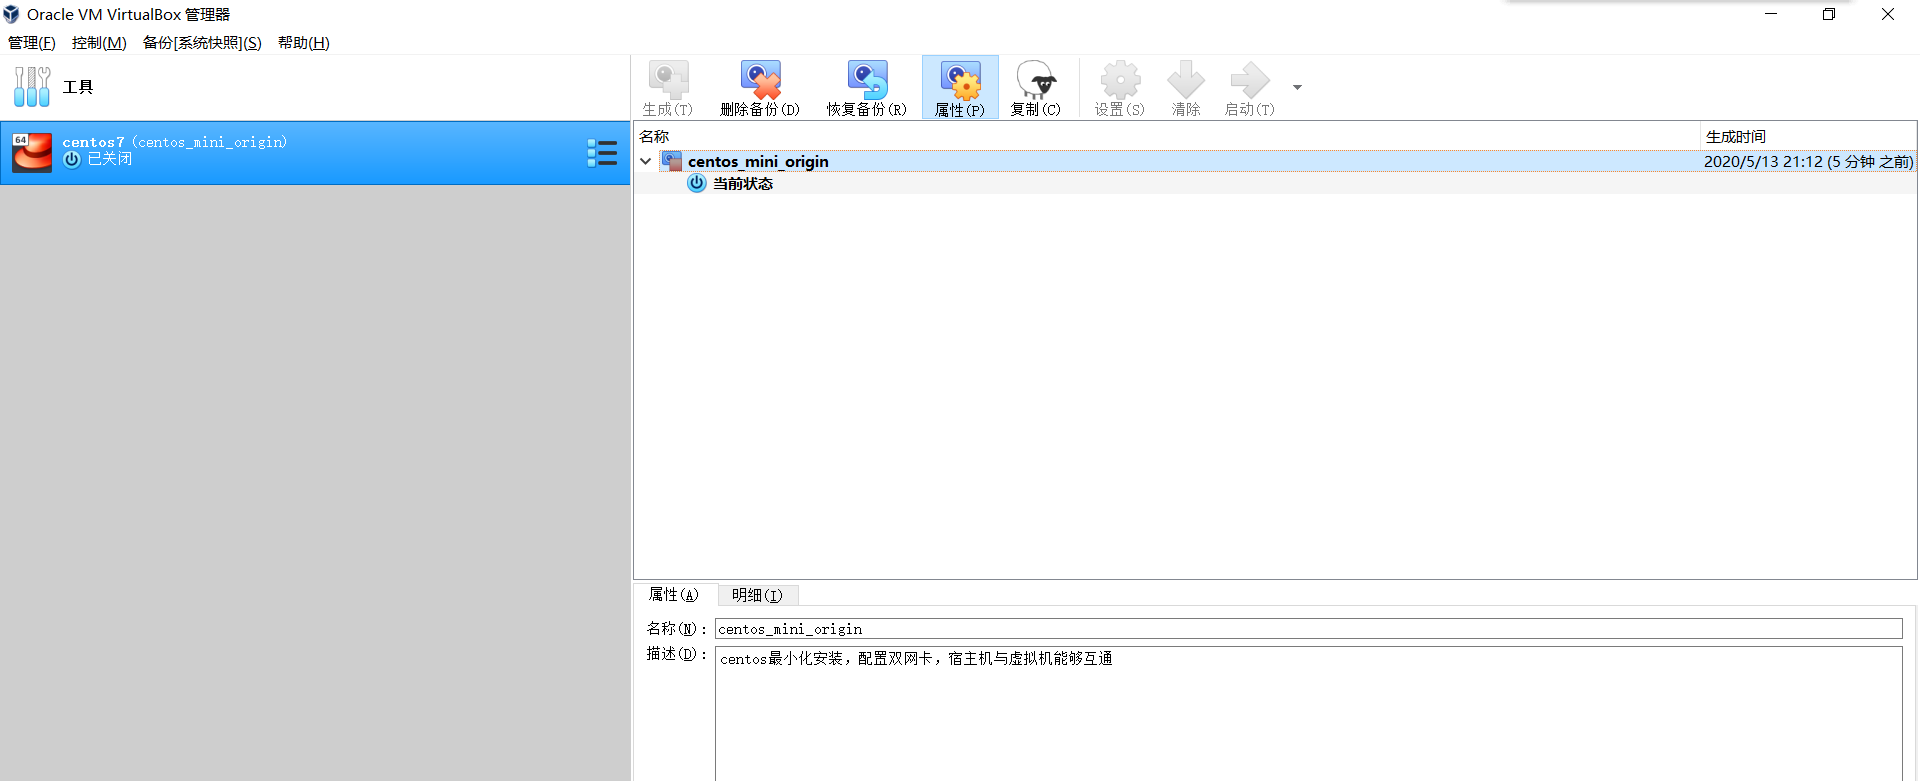Open the 管理(F) menu

(x=32, y=42)
